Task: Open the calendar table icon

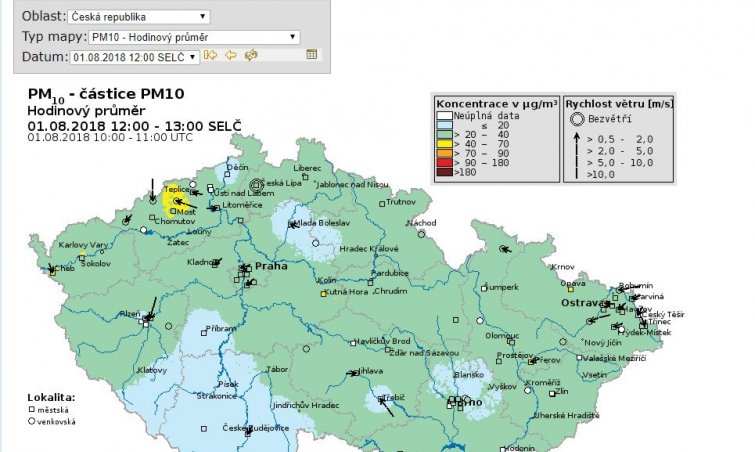Action: click(x=312, y=56)
